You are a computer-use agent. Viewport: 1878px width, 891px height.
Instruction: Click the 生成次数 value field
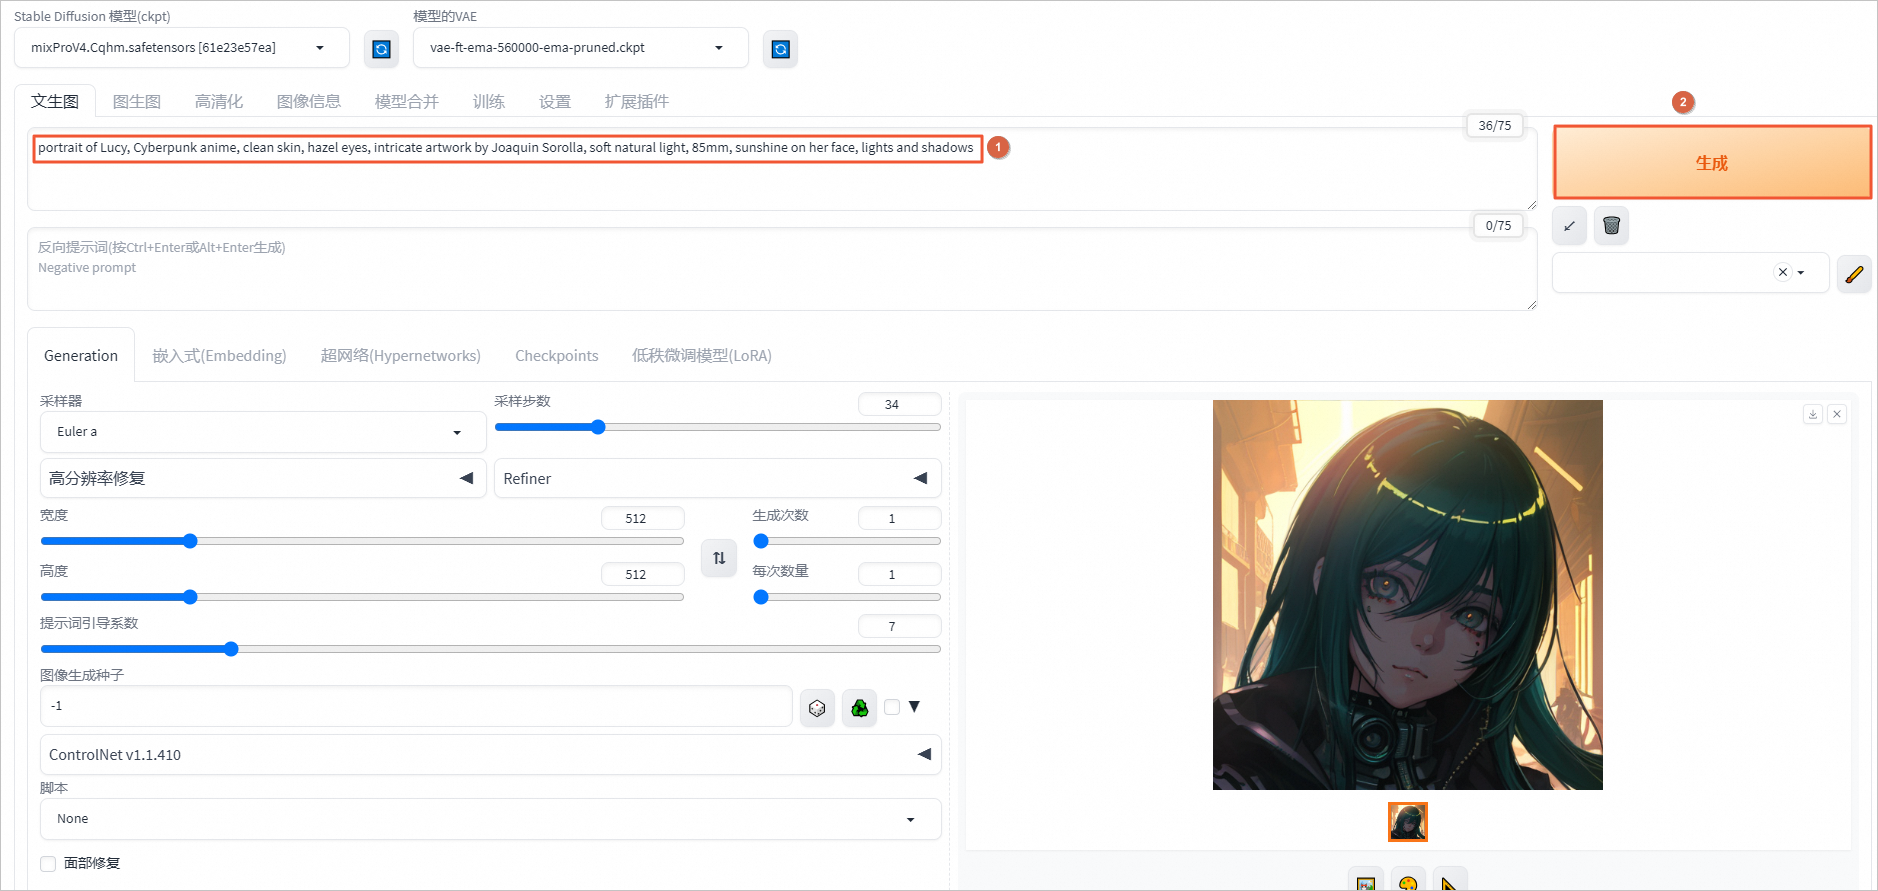click(899, 518)
